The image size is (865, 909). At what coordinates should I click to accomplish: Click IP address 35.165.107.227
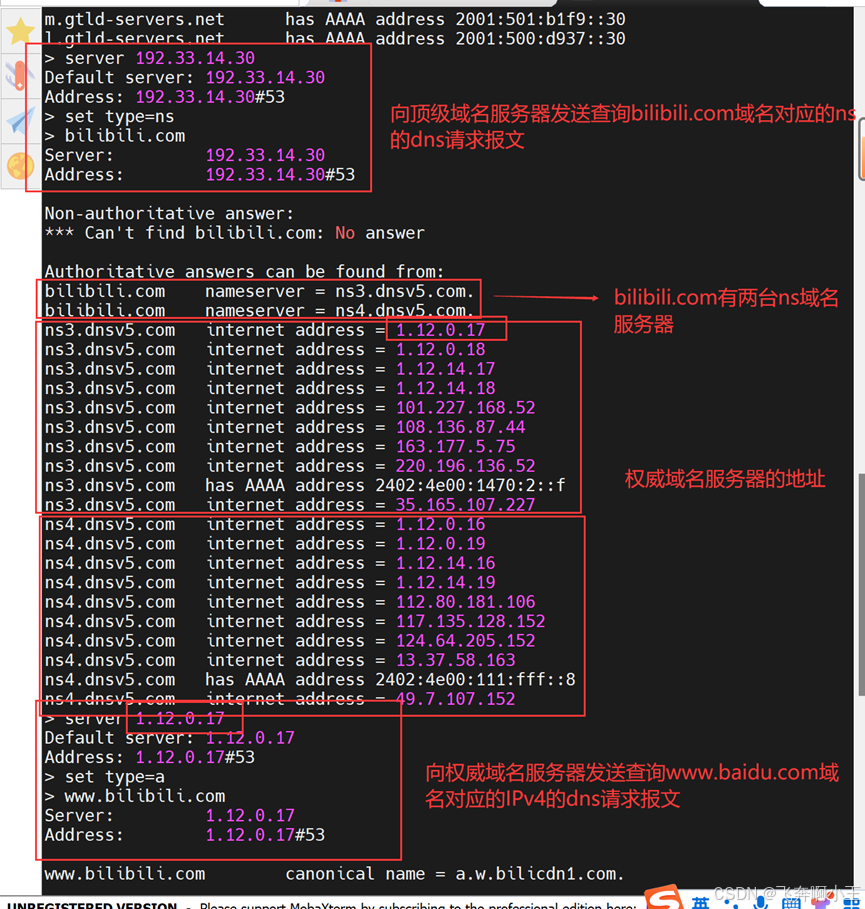[466, 505]
